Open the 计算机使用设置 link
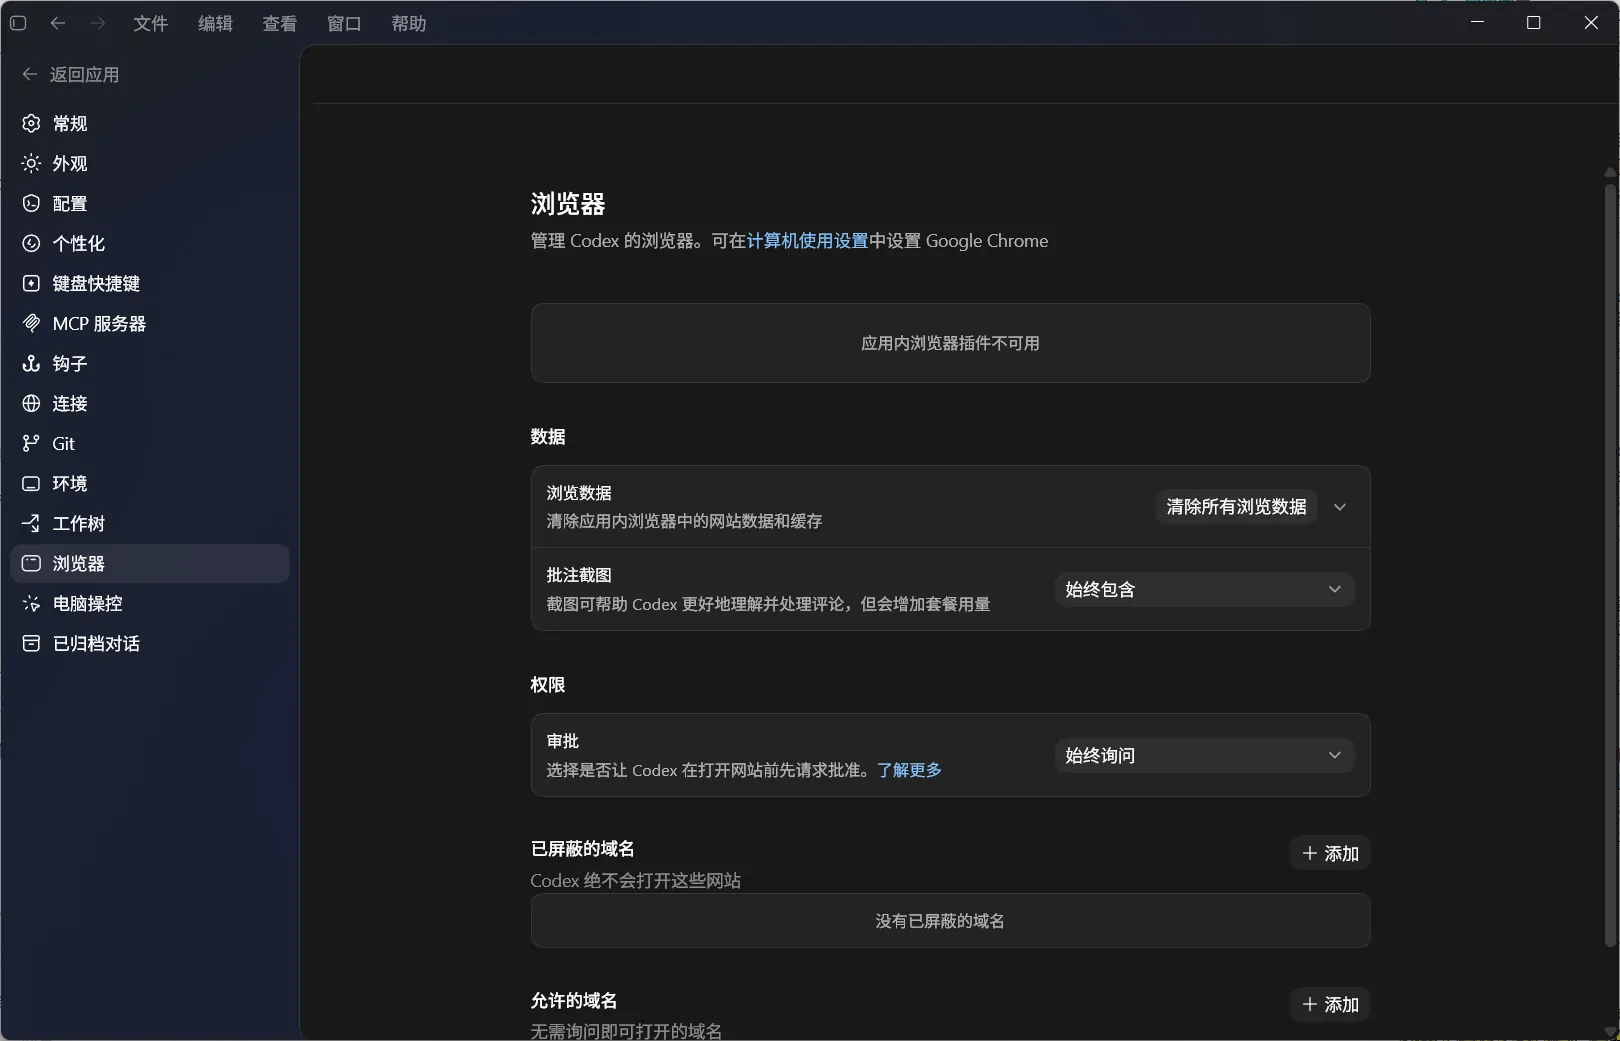 (x=807, y=241)
